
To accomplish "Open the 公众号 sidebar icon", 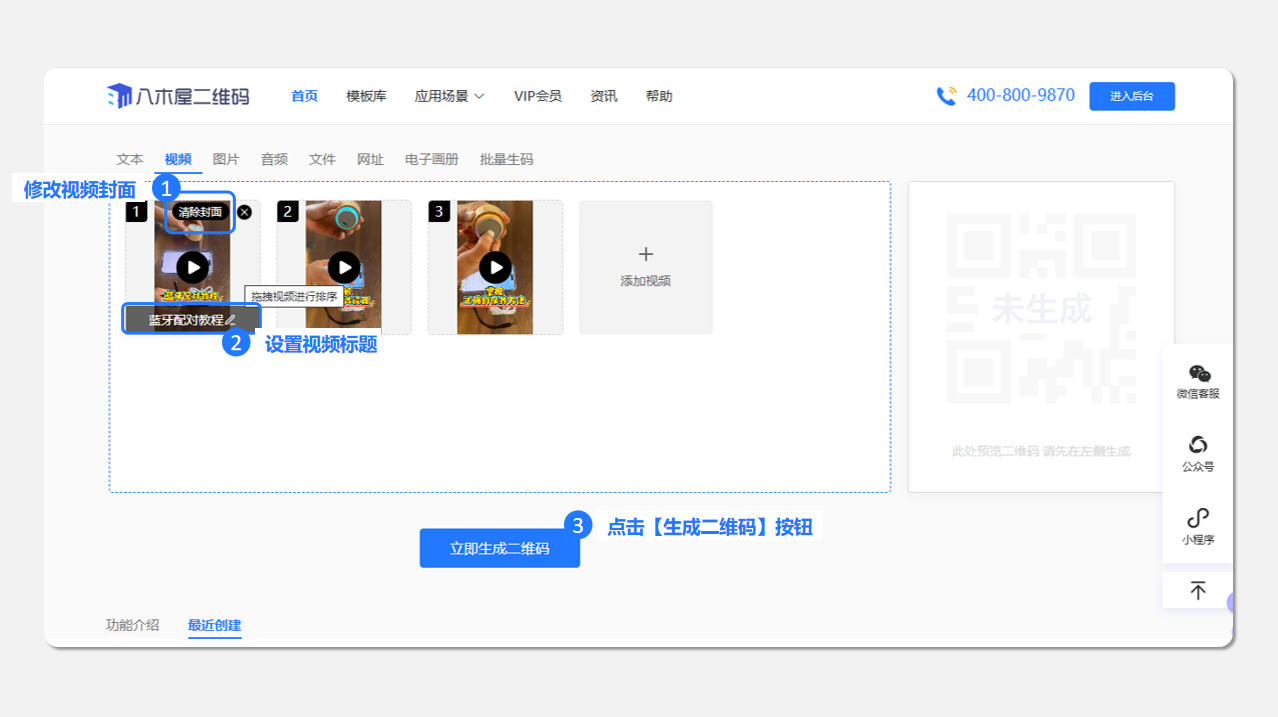I will coord(1198,445).
